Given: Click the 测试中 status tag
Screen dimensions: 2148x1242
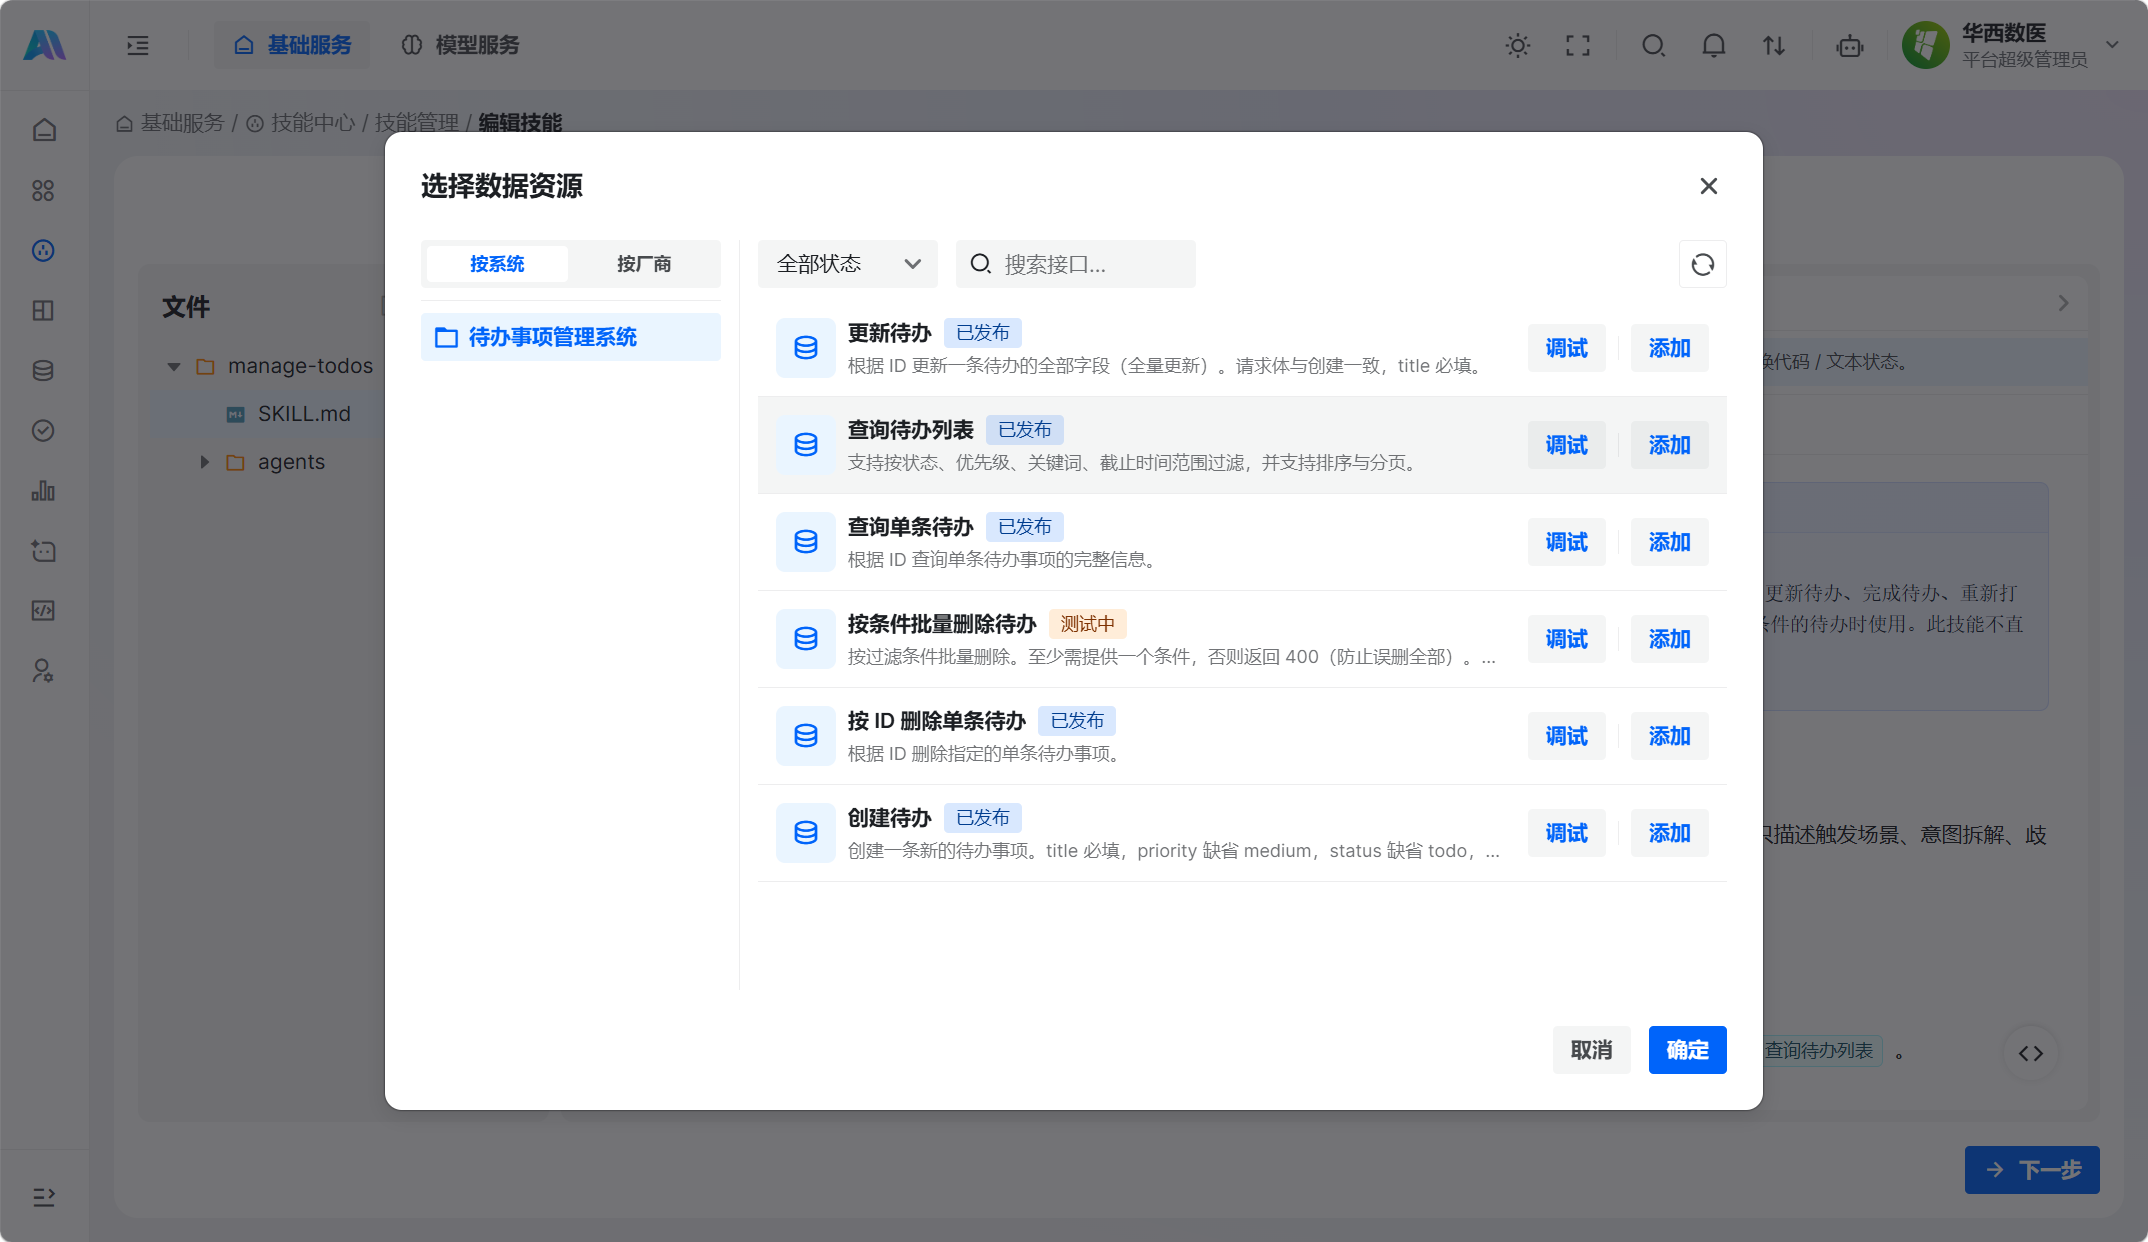Looking at the screenshot, I should [1088, 624].
